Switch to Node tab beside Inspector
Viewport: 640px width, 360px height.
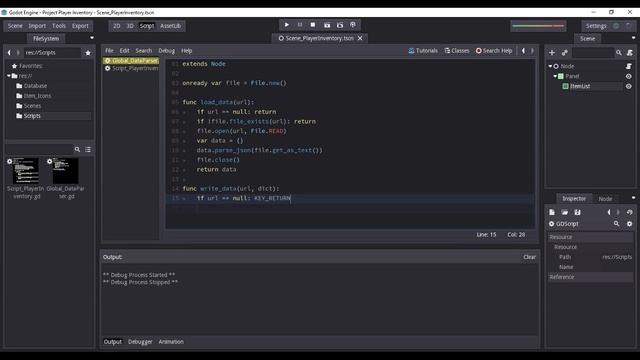pos(605,199)
